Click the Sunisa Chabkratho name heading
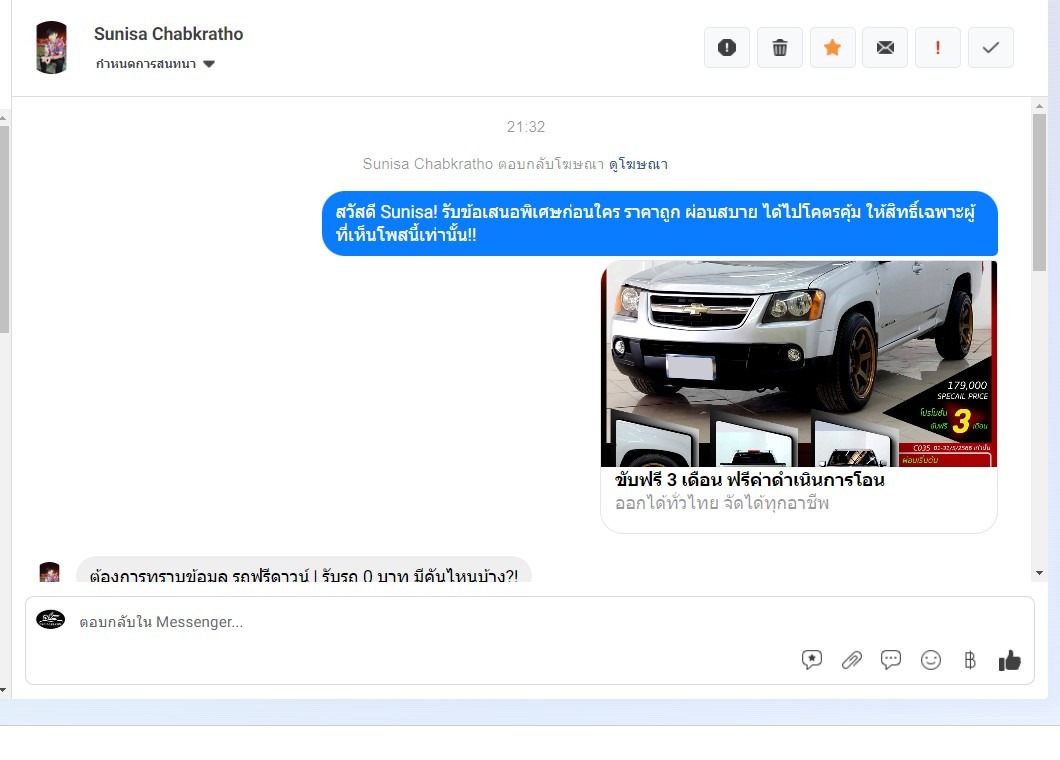 [x=168, y=34]
